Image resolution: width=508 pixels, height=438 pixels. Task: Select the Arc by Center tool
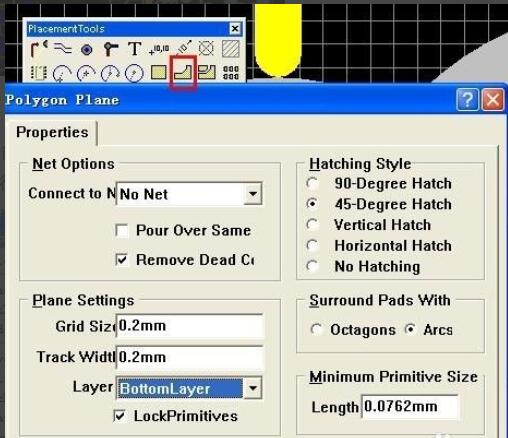coord(86,73)
